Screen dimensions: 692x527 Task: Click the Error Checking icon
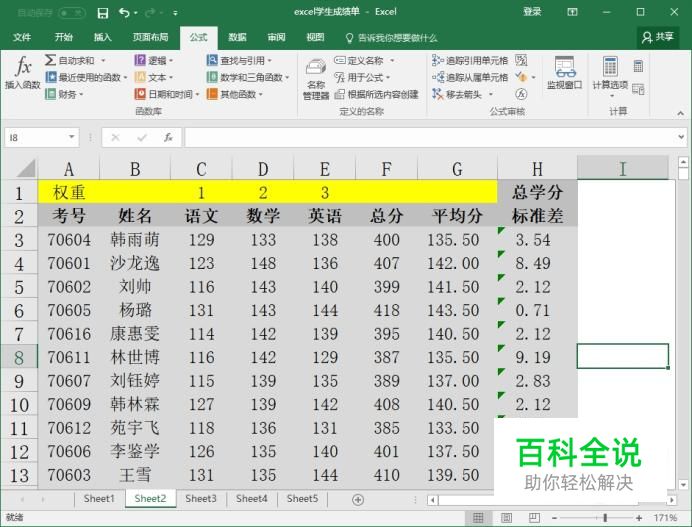point(521,78)
